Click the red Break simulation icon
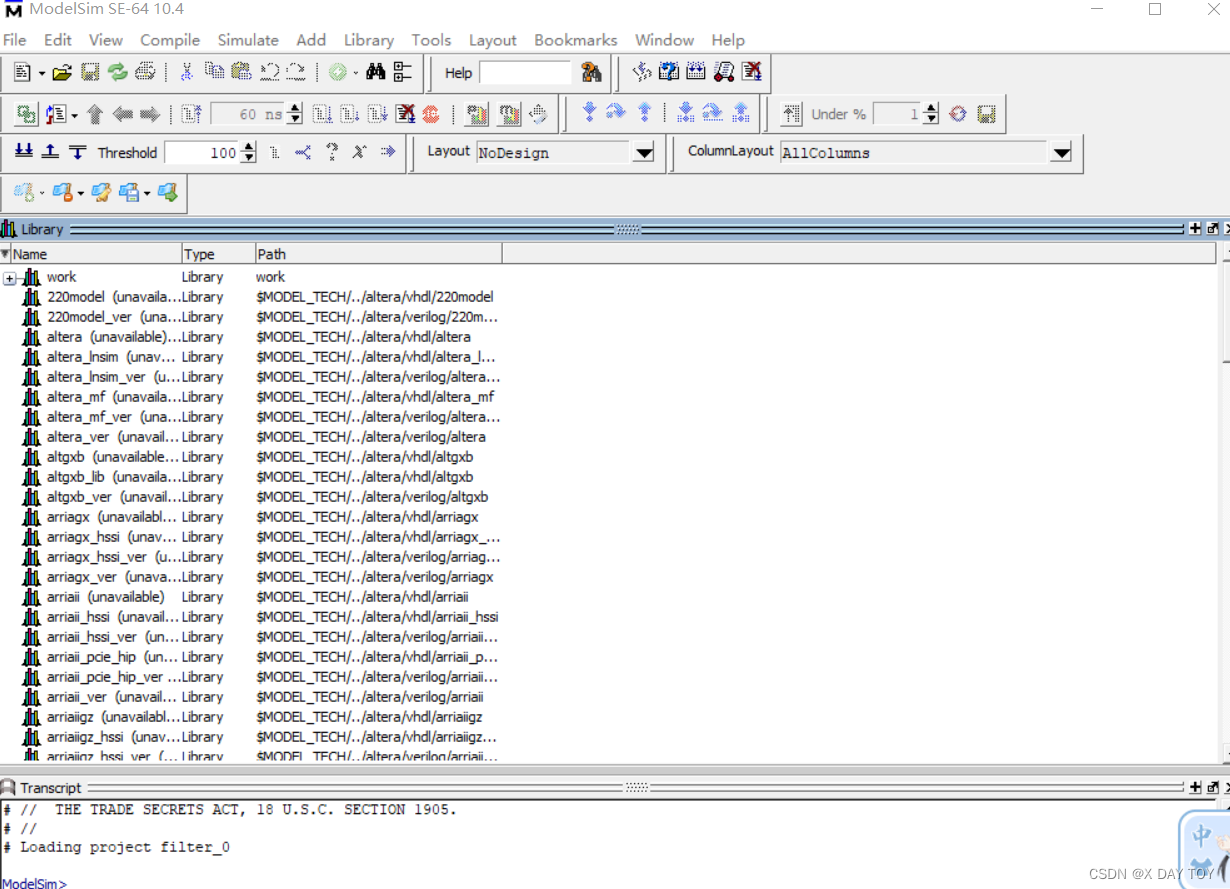 (x=430, y=113)
